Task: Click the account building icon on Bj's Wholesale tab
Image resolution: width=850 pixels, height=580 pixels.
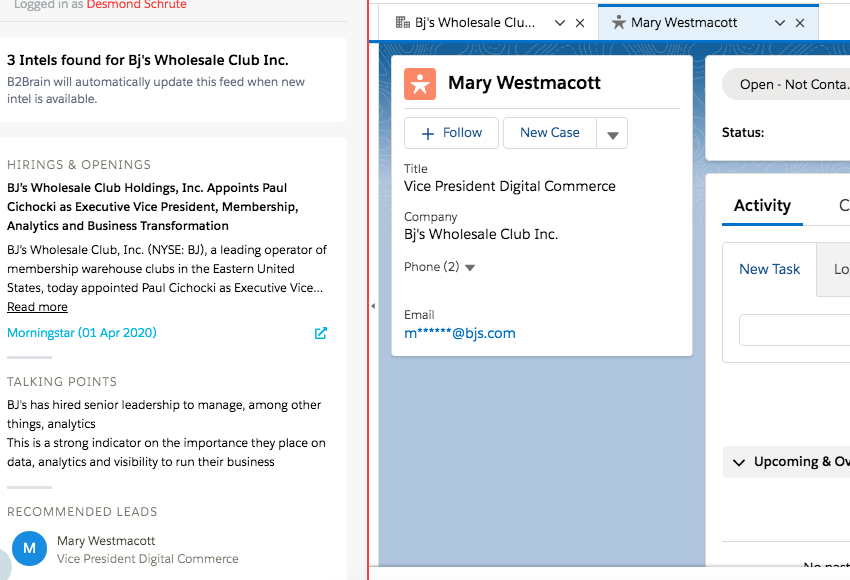Action: pos(403,22)
